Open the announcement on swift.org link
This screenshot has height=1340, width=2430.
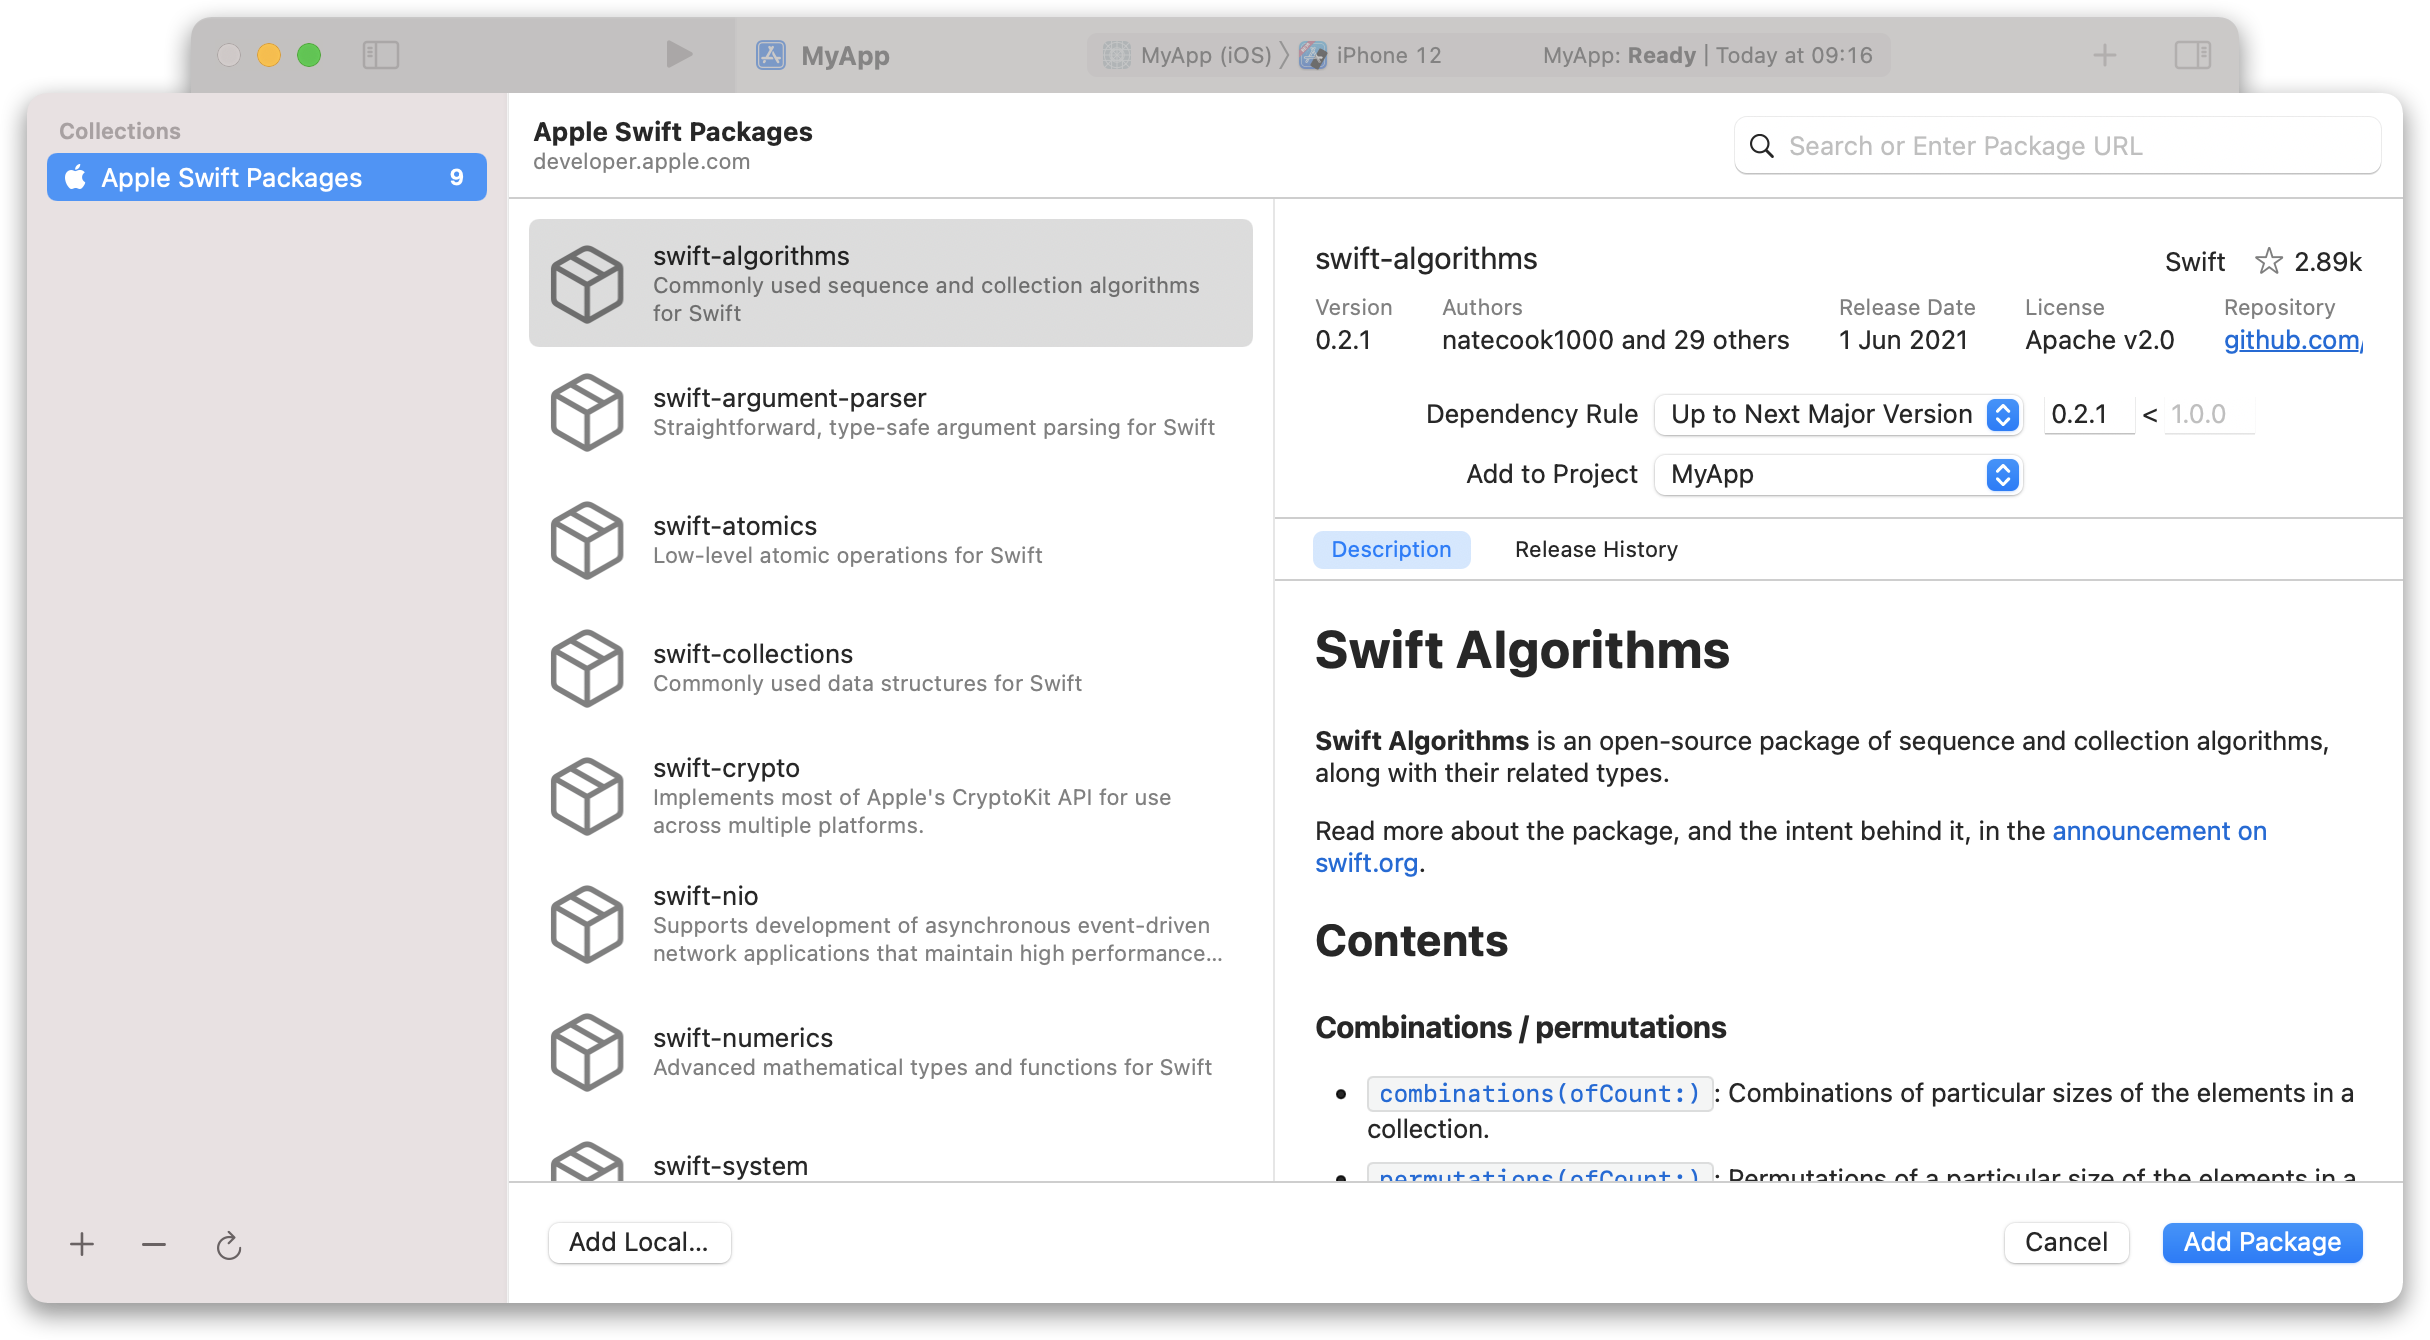tap(2159, 831)
